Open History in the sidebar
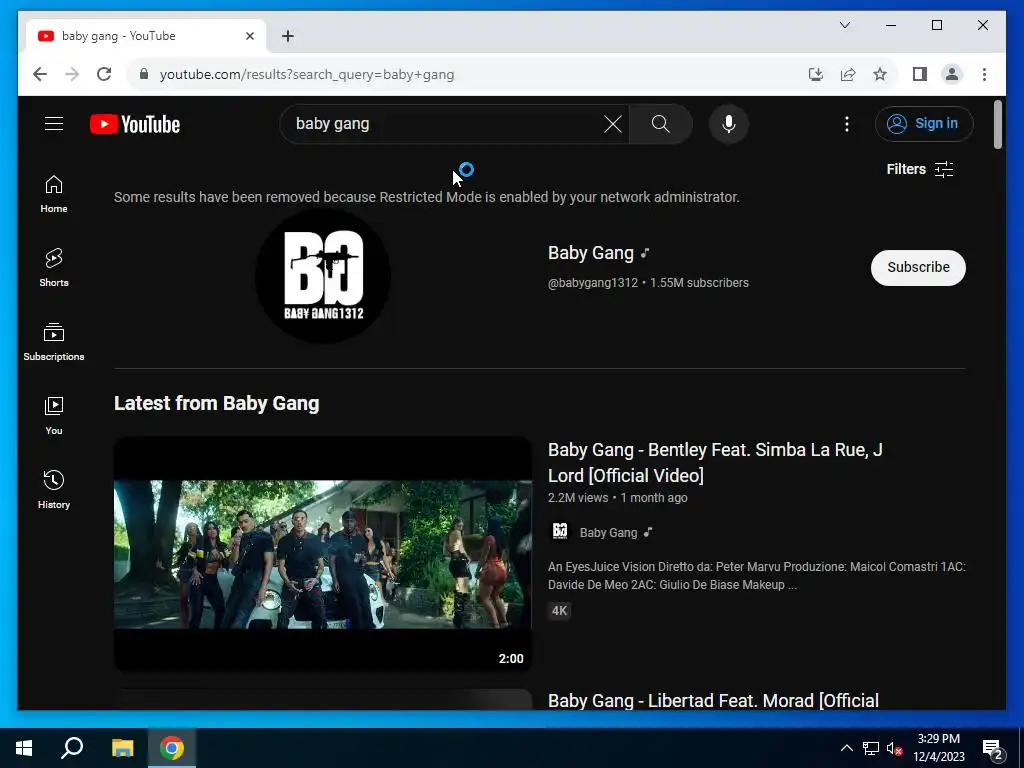The height and width of the screenshot is (768, 1024). point(54,489)
